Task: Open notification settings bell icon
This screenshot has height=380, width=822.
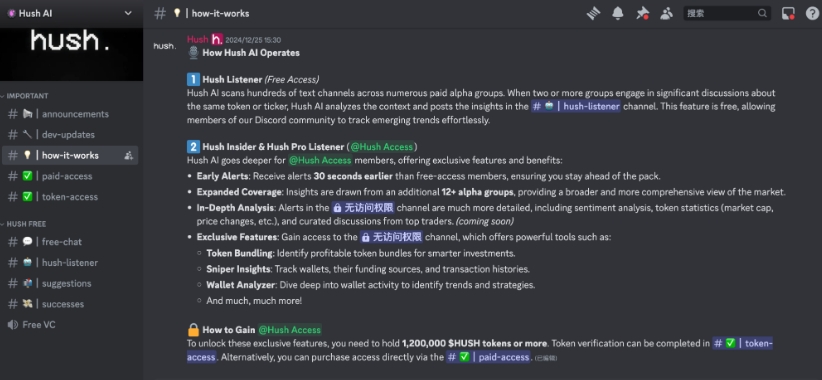Action: 618,14
